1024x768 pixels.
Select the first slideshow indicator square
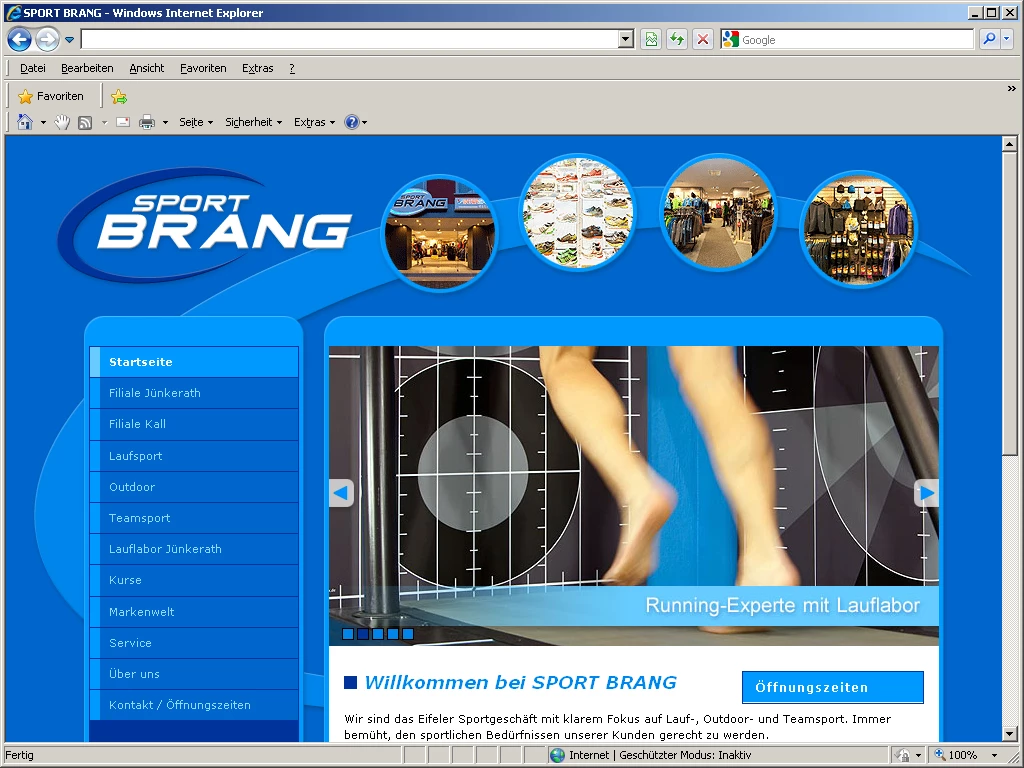(348, 633)
